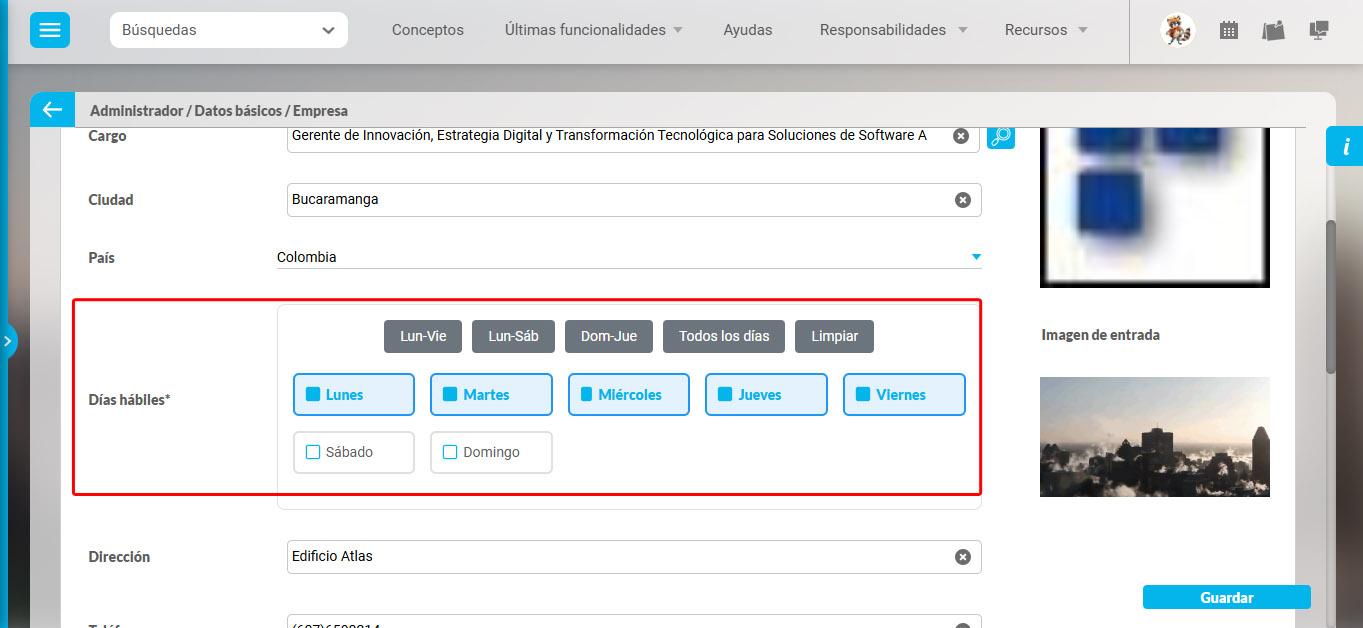1363x628 pixels.
Task: Open the calendar icon in header
Action: click(x=1229, y=30)
